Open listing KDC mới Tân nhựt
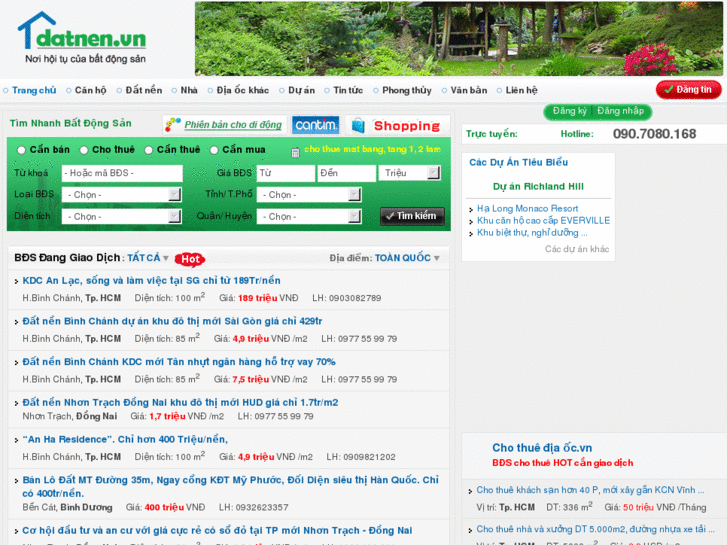This screenshot has height=545, width=727. pyautogui.click(x=179, y=361)
